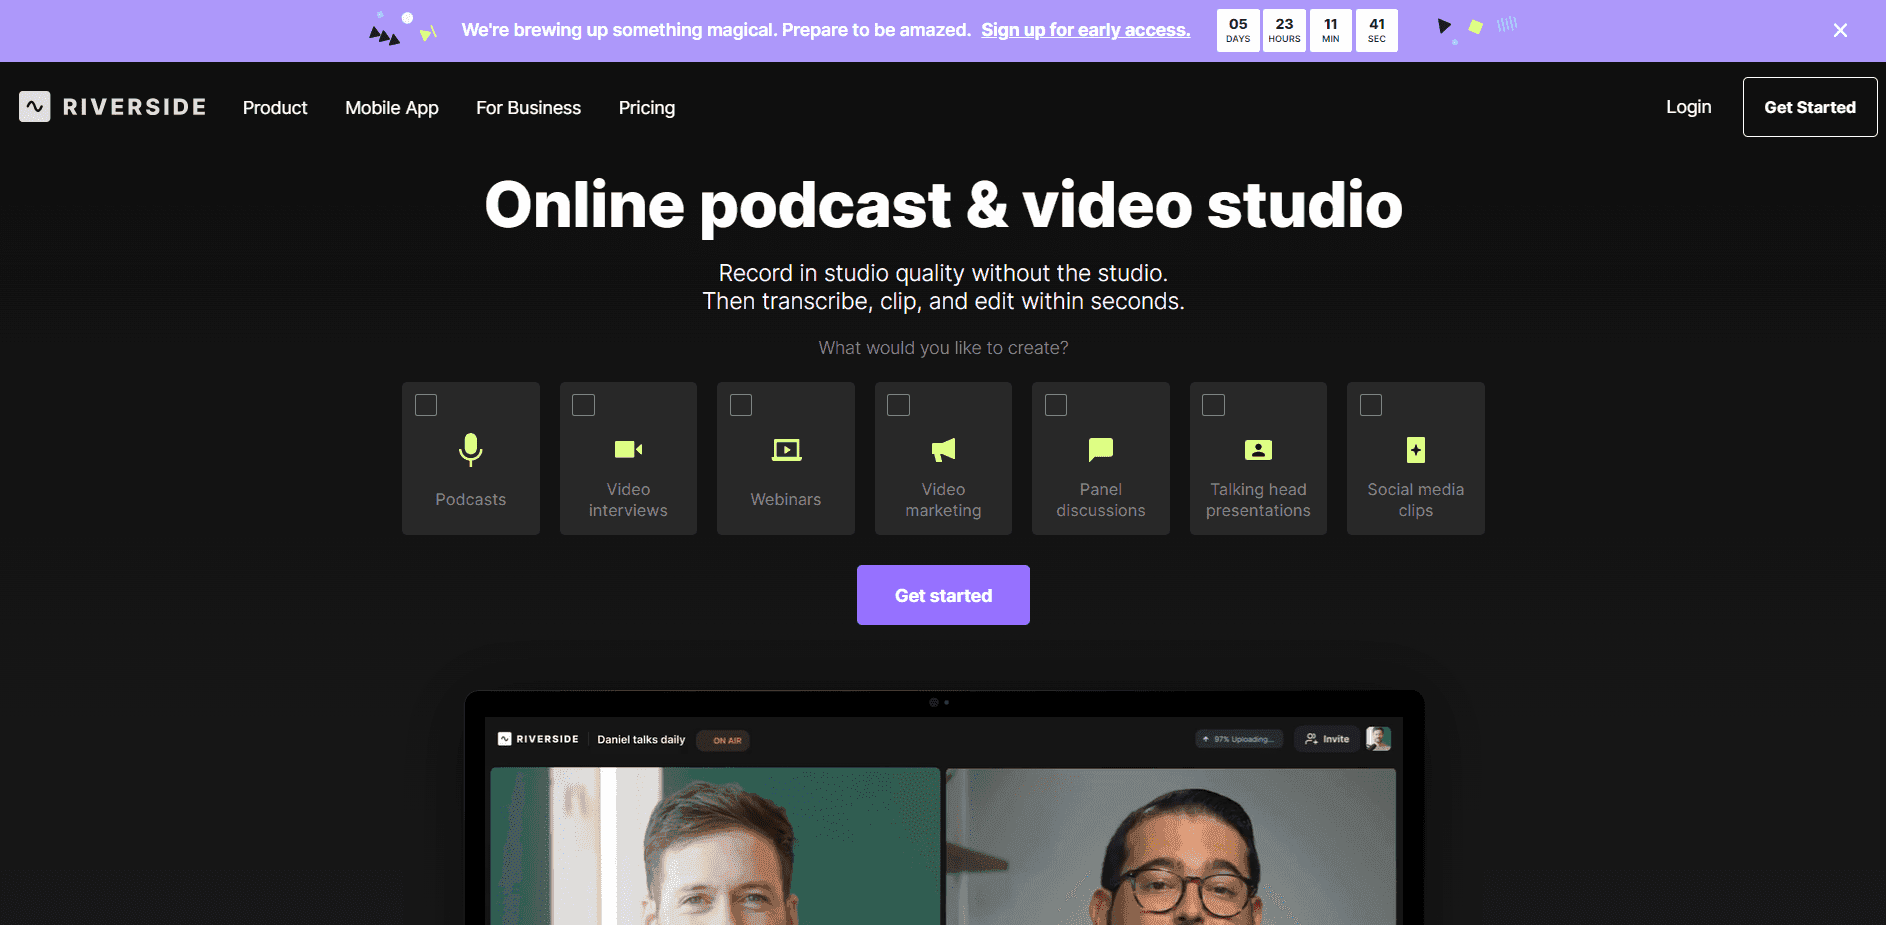The width and height of the screenshot is (1886, 925).
Task: Click the right participant video with glasses
Action: tap(1171, 846)
